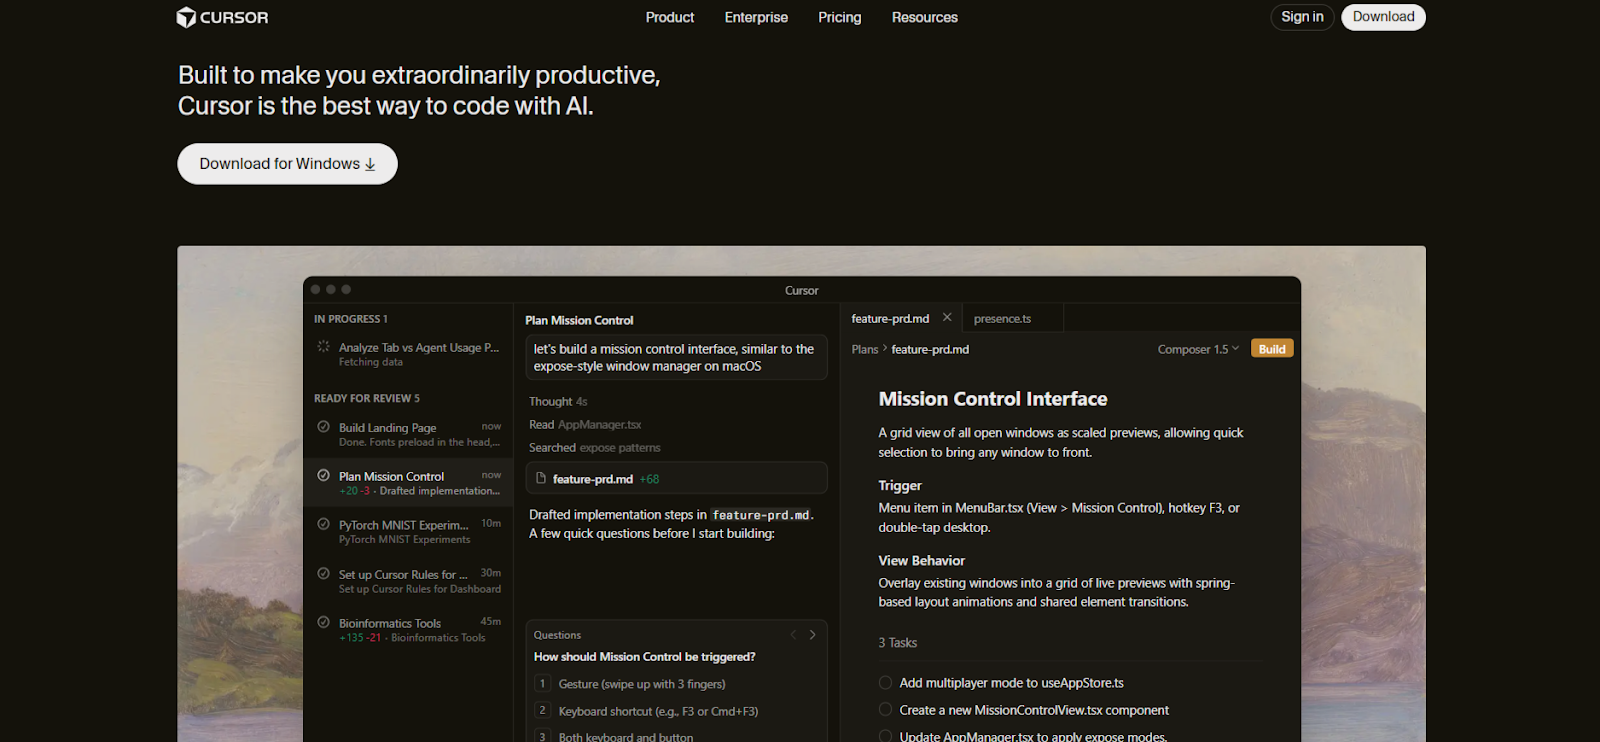The image size is (1600, 742).
Task: Open the Composer 1.5 model dropdown
Action: (x=1198, y=349)
